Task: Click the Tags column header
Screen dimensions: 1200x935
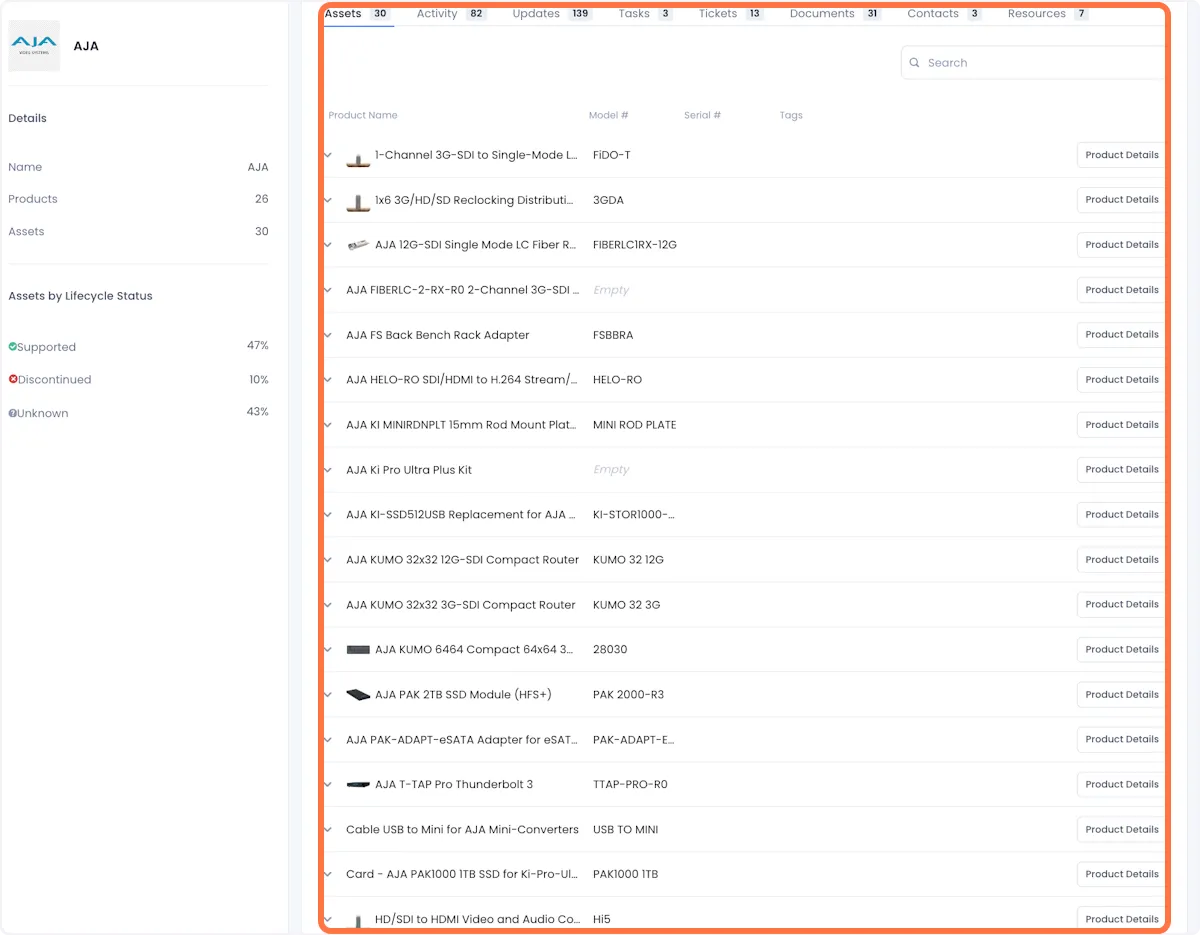Action: point(791,116)
